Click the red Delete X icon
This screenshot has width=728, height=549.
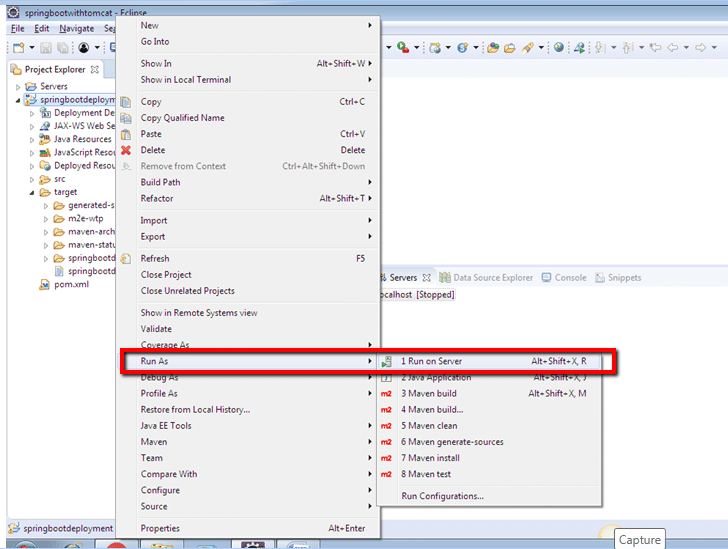126,150
